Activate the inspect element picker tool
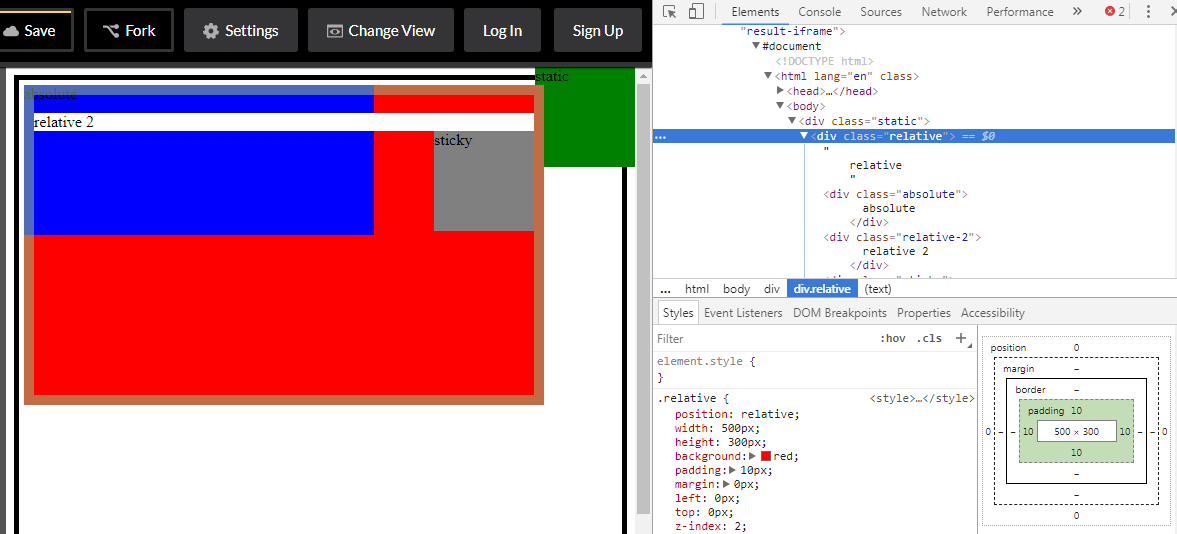The width and height of the screenshot is (1177, 534). (x=670, y=12)
